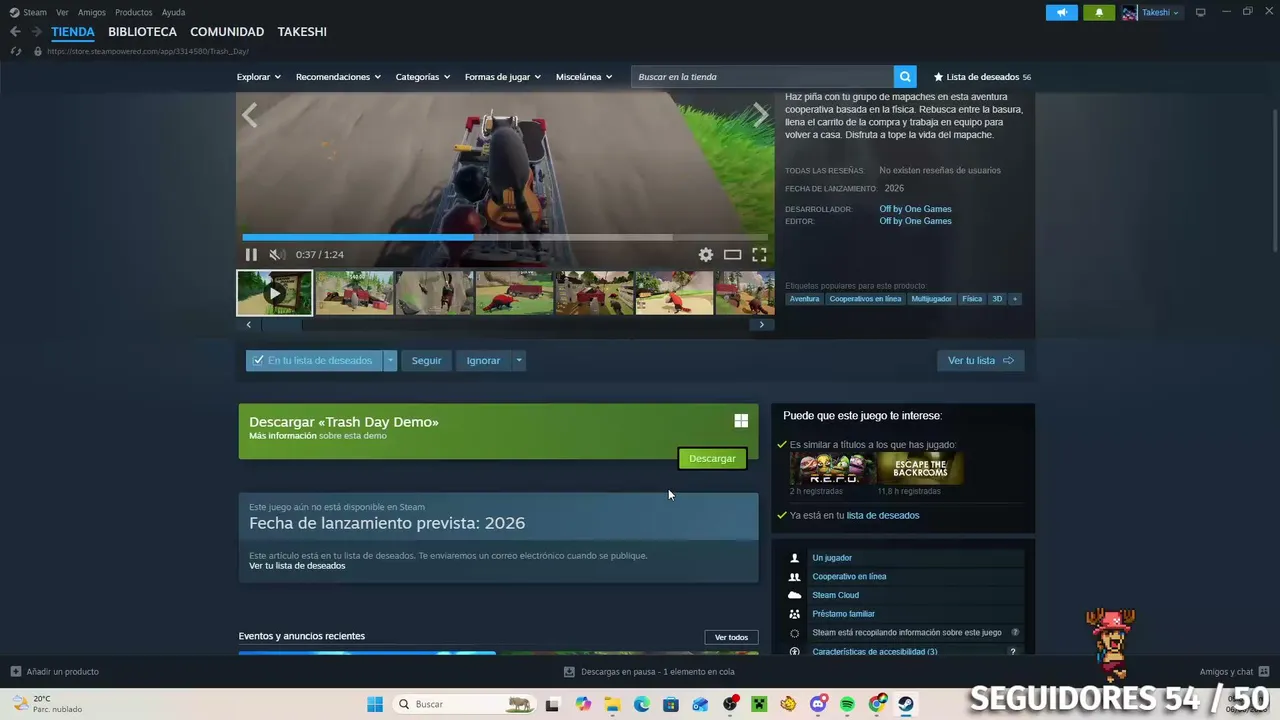Image resolution: width=1280 pixels, height=720 pixels.
Task: Open TAKESHI profile tab
Action: pyautogui.click(x=302, y=32)
